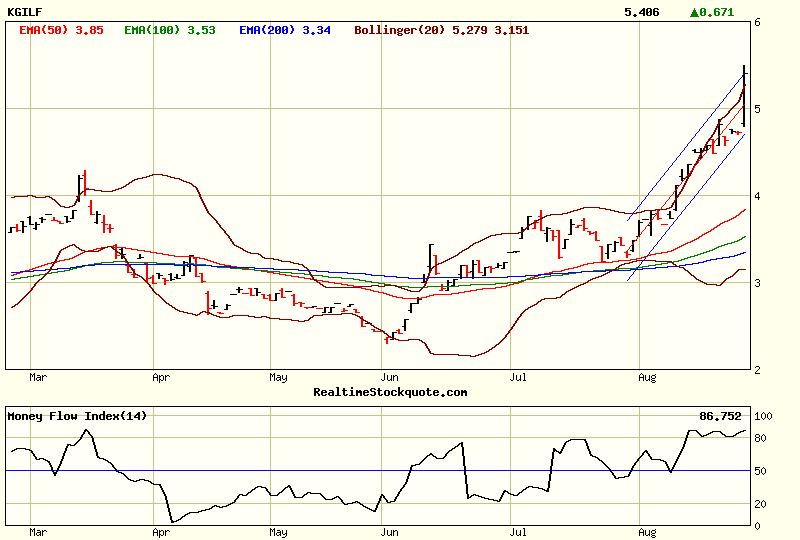Click the Money Flow Index(14) title
Image resolution: width=800 pixels, height=540 pixels.
pos(77,416)
